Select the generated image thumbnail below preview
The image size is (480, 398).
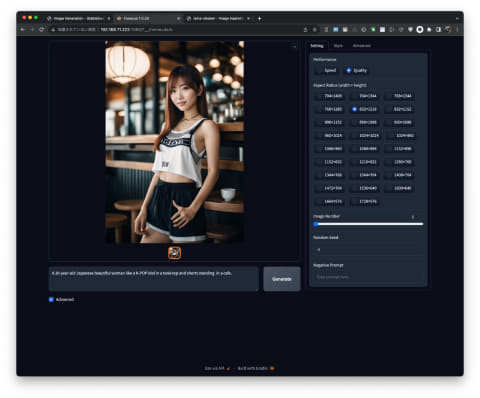(x=175, y=253)
